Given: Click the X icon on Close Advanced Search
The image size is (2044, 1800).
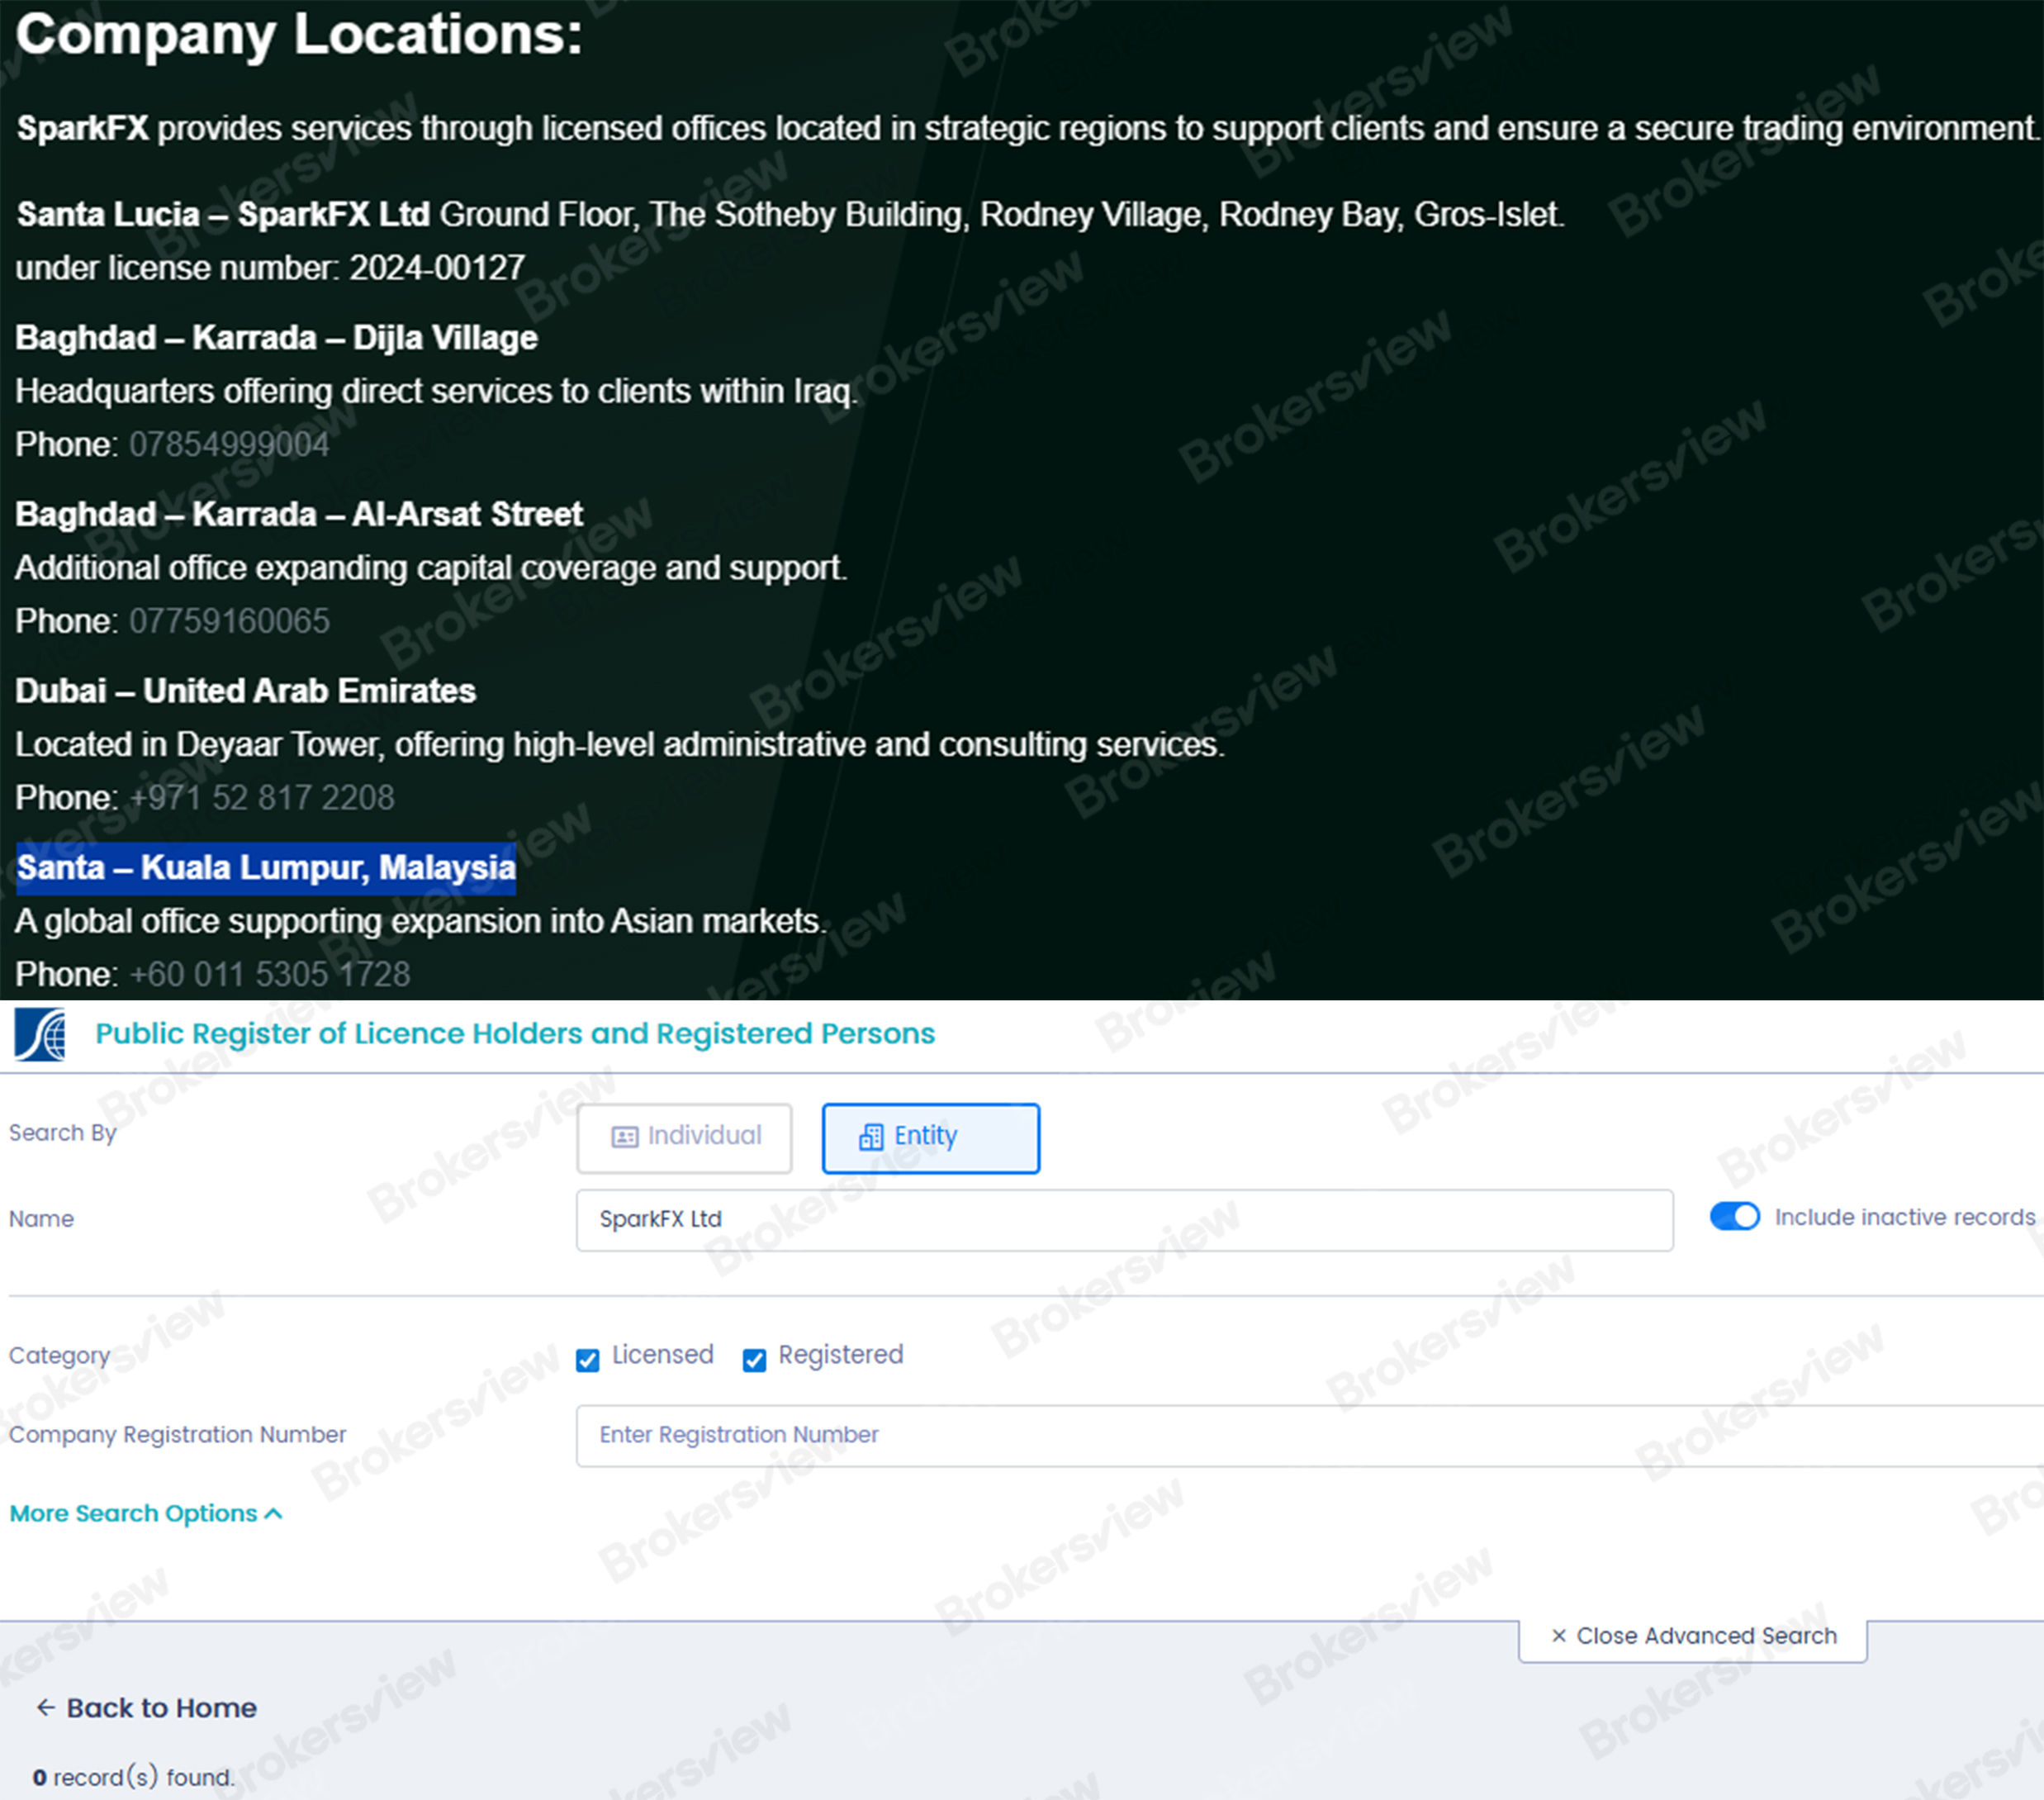Looking at the screenshot, I should click(1558, 1636).
